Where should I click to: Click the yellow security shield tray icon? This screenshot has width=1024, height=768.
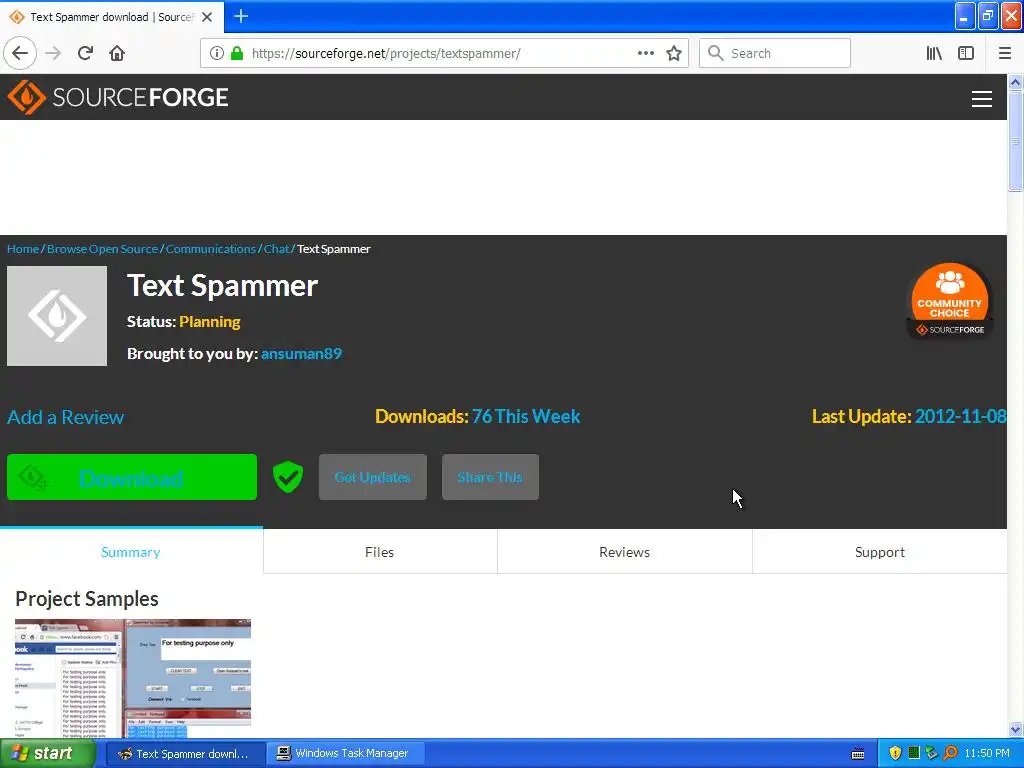pyautogui.click(x=895, y=754)
